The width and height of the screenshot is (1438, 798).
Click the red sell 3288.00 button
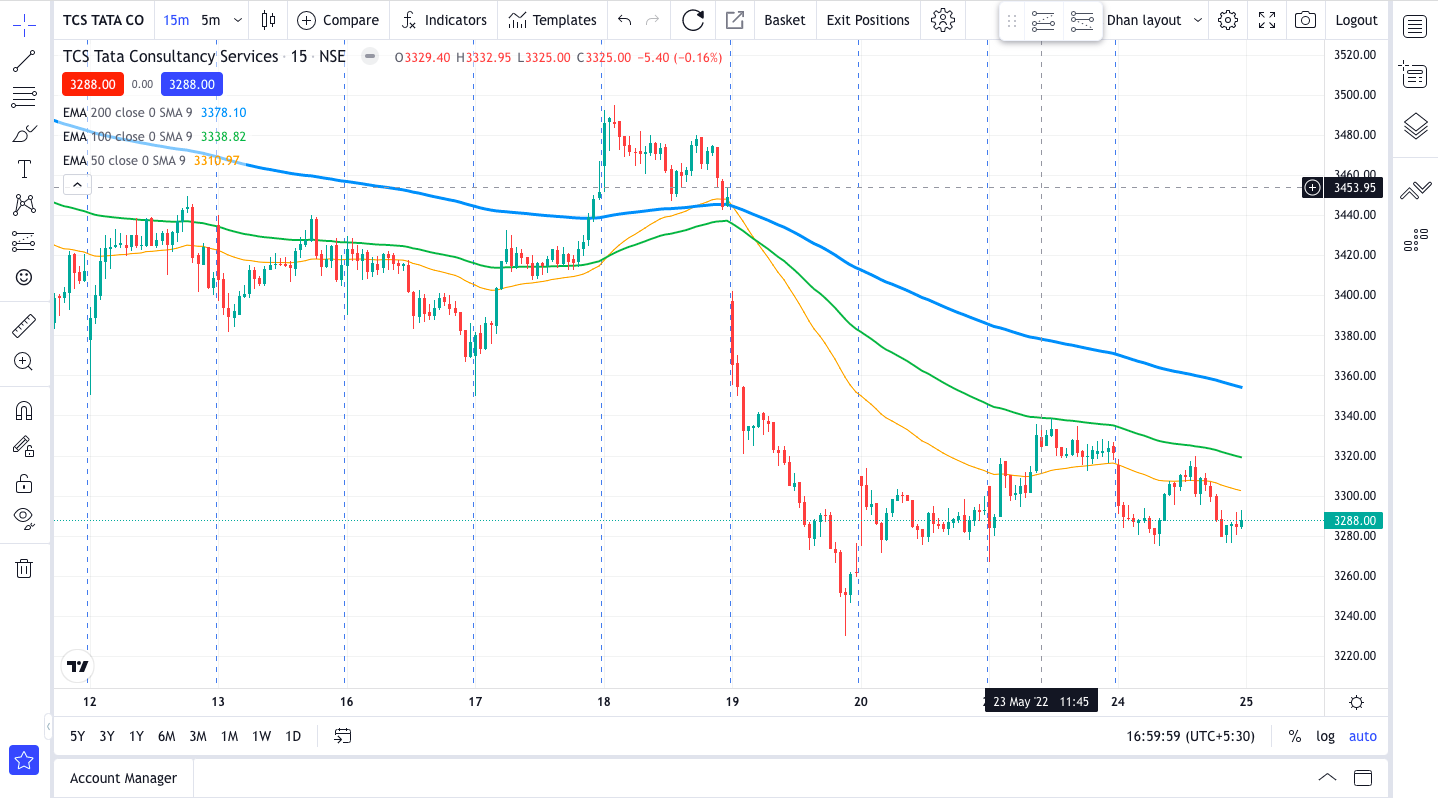94,85
